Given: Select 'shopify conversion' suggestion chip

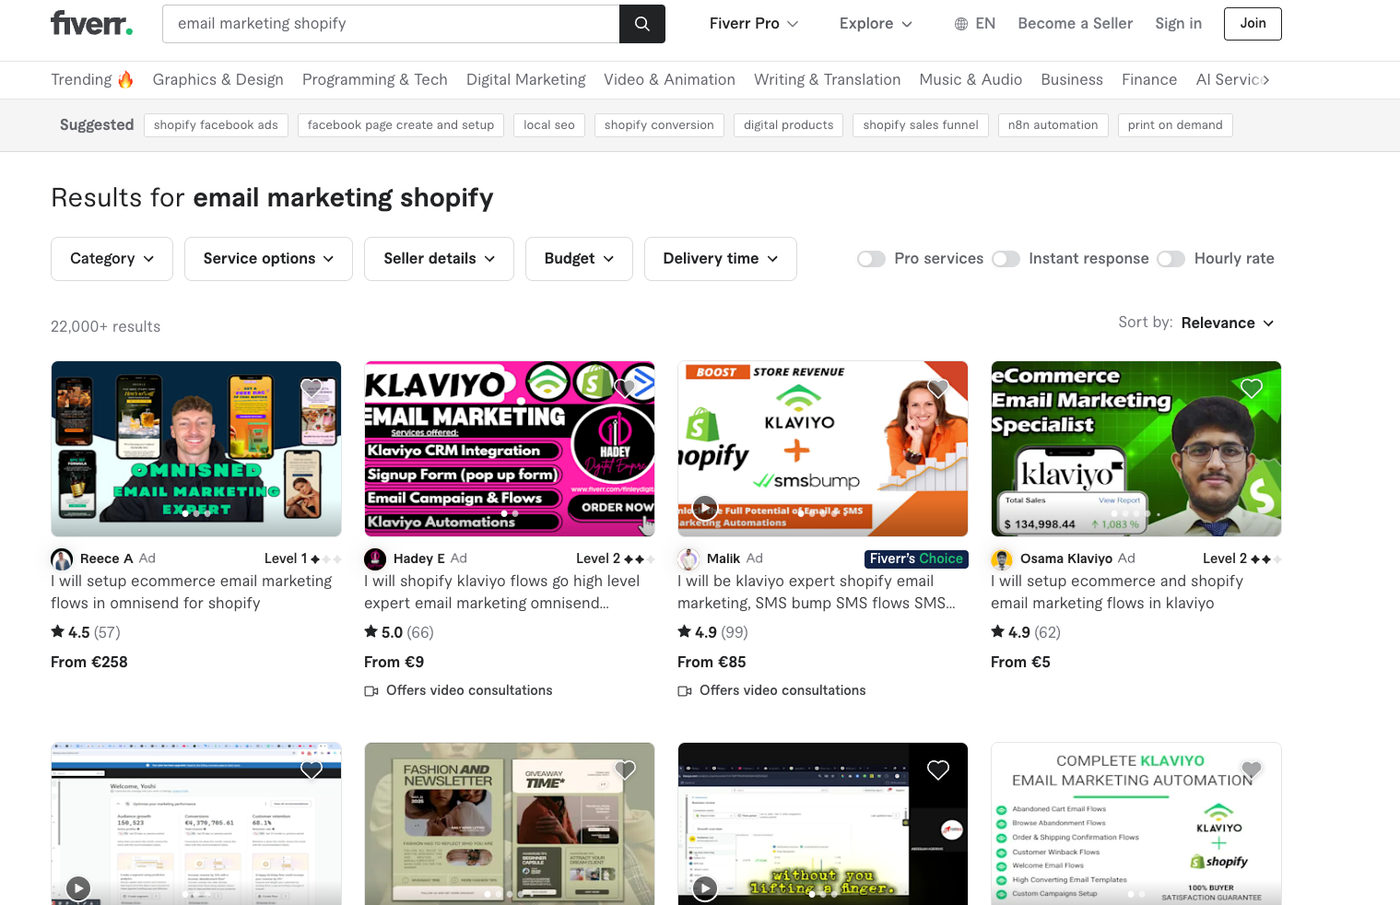Looking at the screenshot, I should [659, 125].
